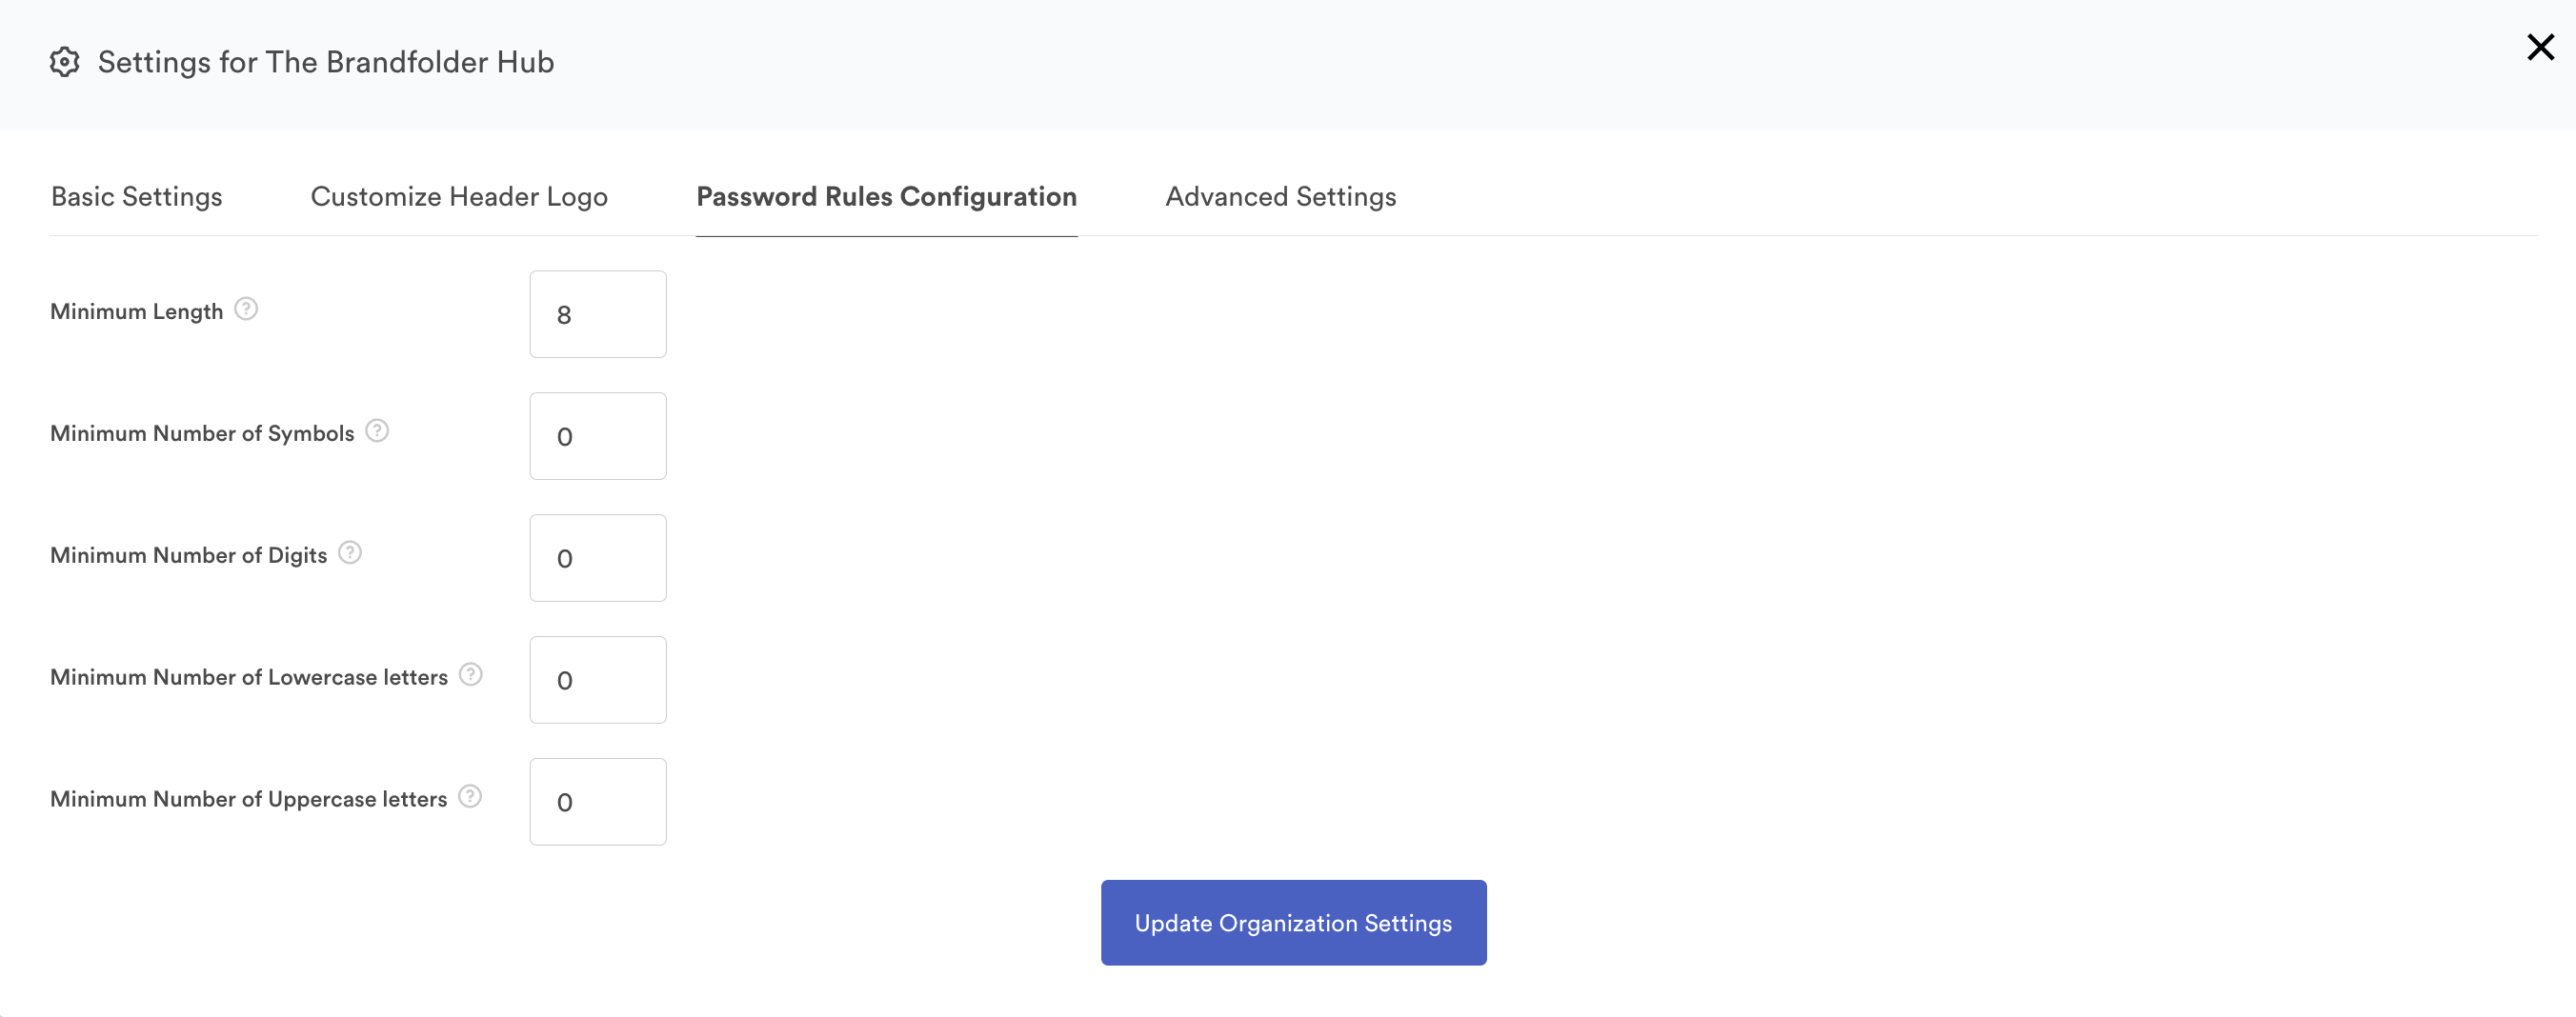Click help icon beside Uppercase letters label
The height and width of the screenshot is (1017, 2576).
[470, 797]
